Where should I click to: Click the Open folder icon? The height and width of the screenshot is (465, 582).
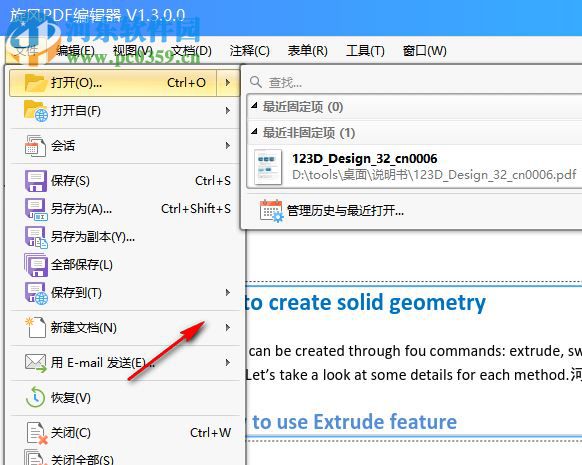35,82
